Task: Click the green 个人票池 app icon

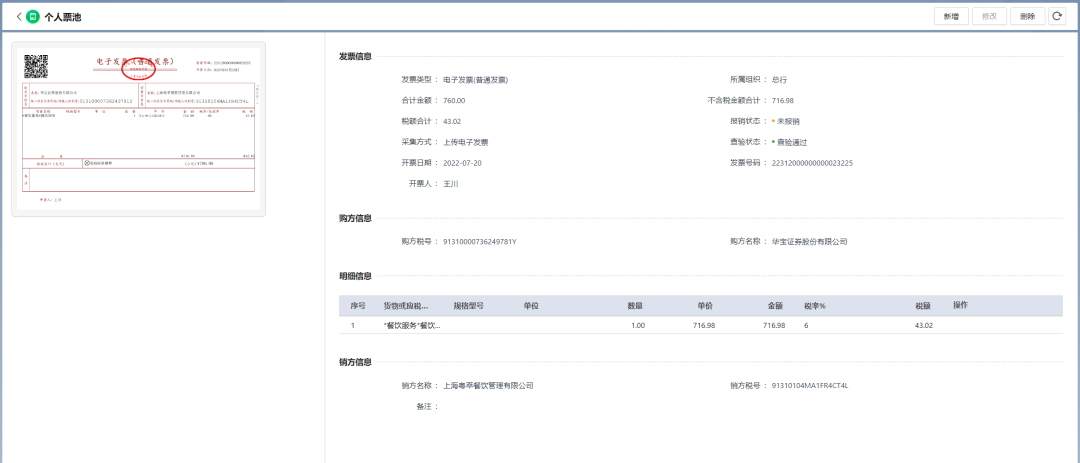Action: [33, 17]
